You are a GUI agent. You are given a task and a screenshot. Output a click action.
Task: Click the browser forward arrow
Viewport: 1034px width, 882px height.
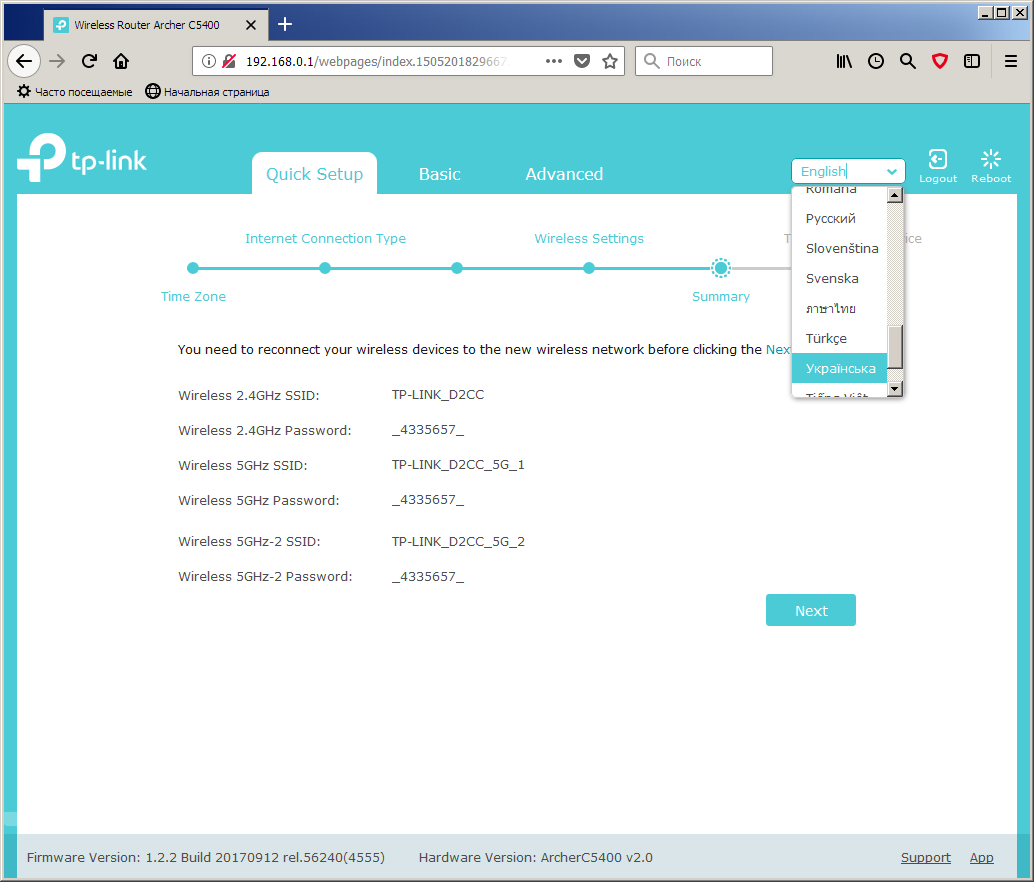pyautogui.click(x=57, y=61)
